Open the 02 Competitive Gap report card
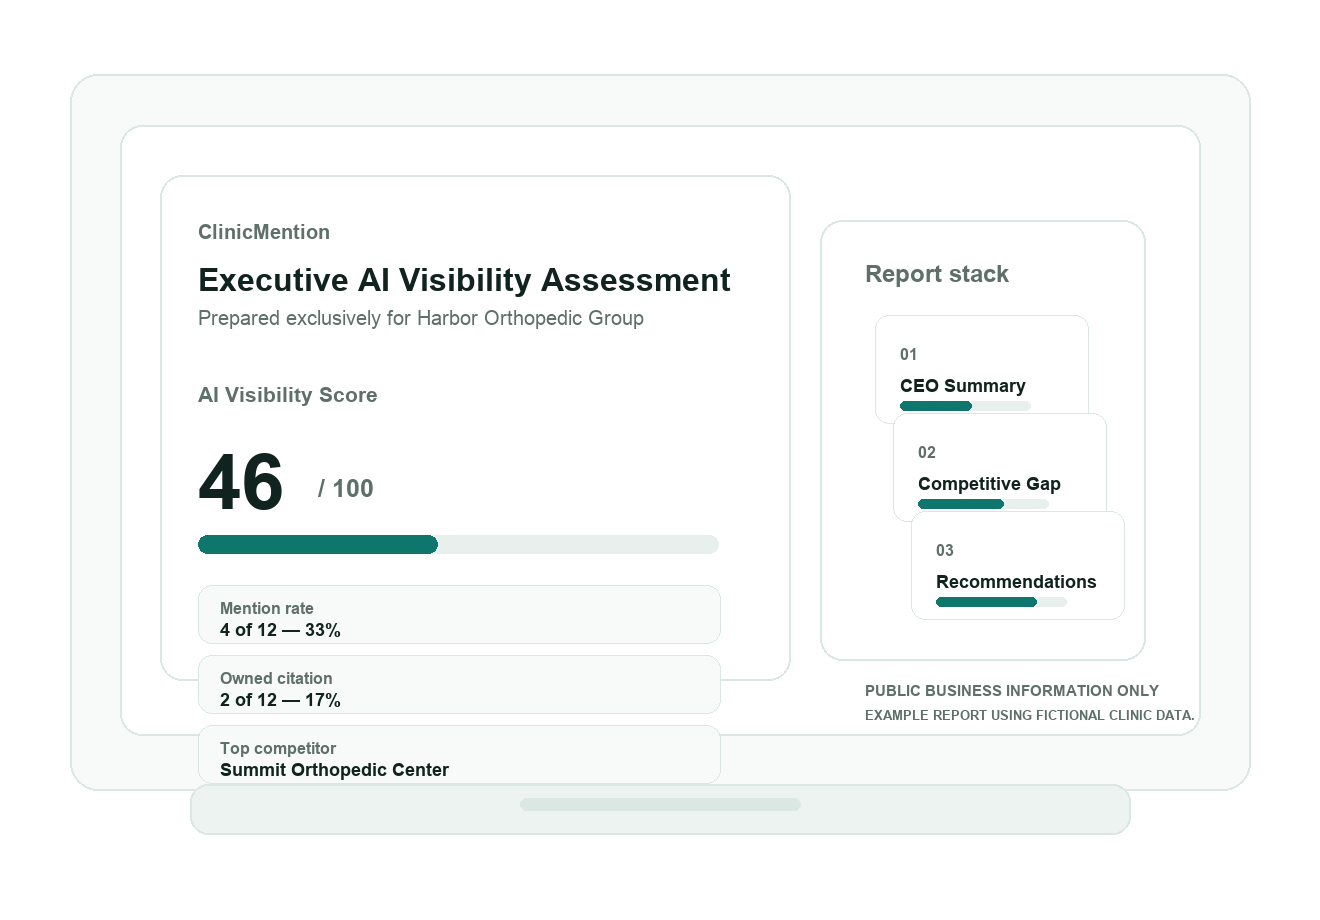1320x920 pixels. (1000, 467)
